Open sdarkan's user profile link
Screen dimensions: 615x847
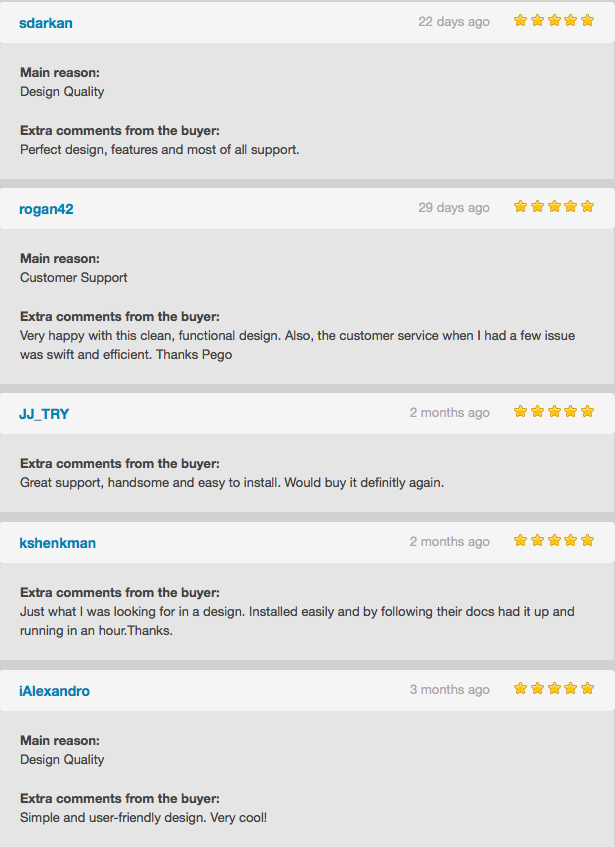tap(46, 23)
